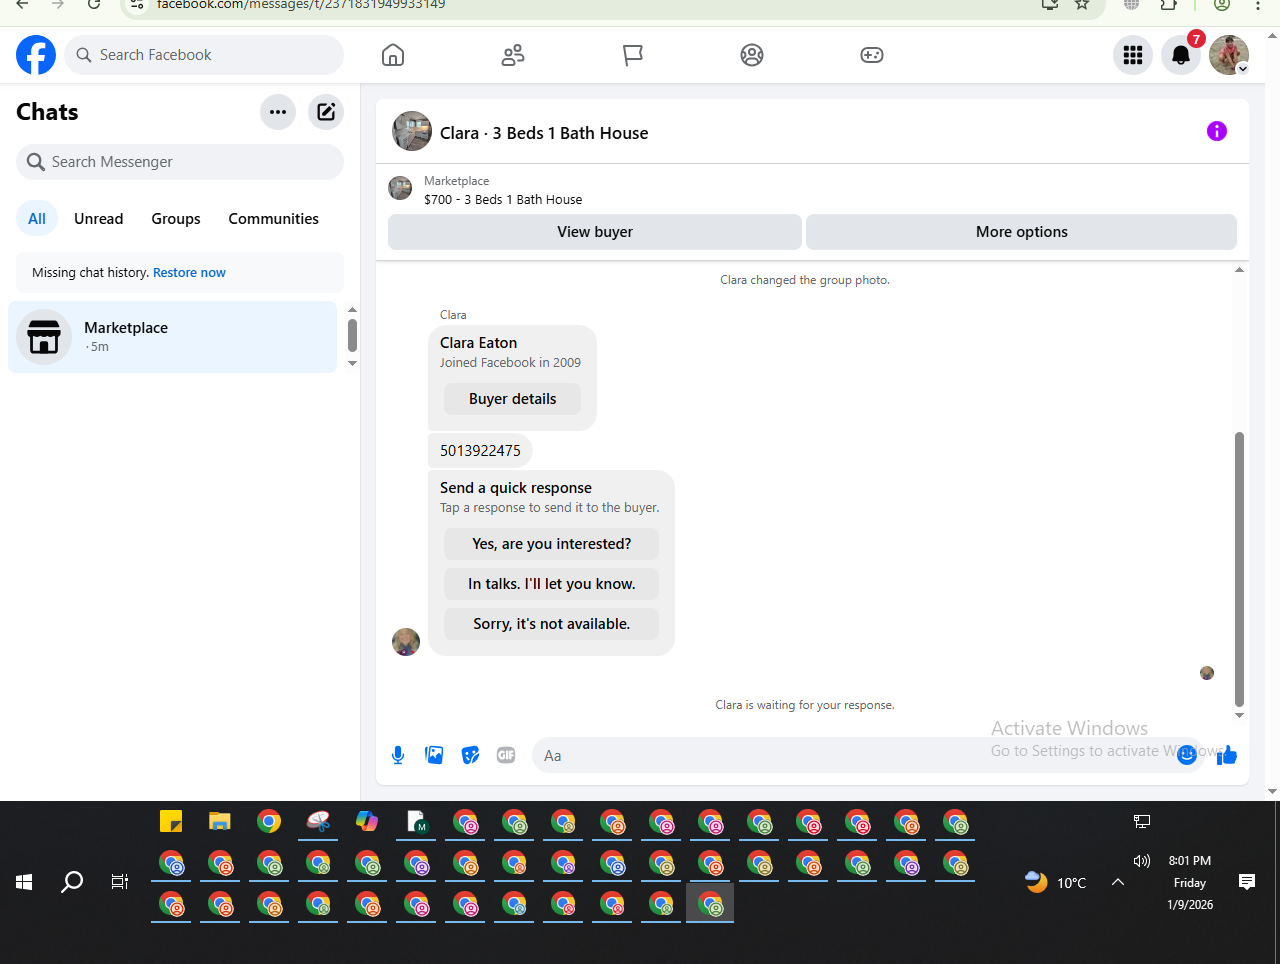Open Windows Task View

point(120,882)
